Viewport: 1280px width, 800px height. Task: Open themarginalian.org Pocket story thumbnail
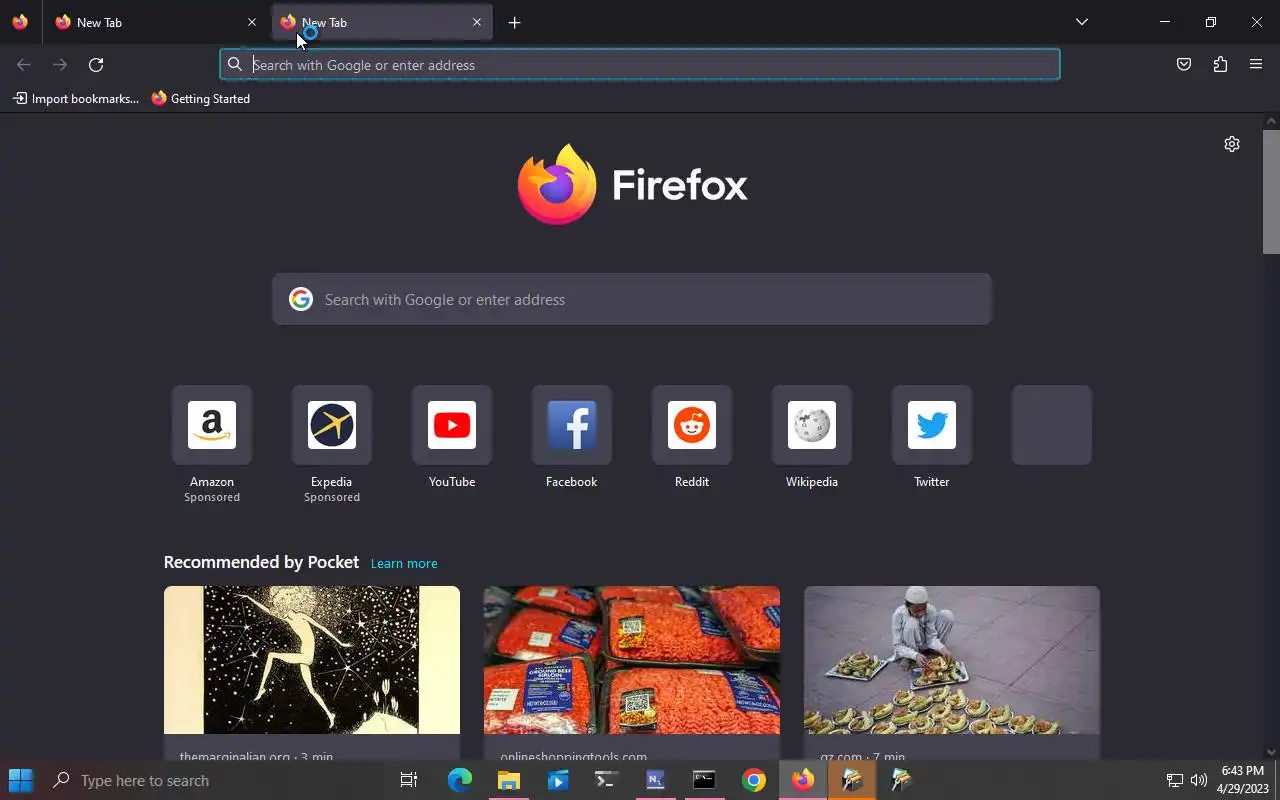click(x=312, y=660)
